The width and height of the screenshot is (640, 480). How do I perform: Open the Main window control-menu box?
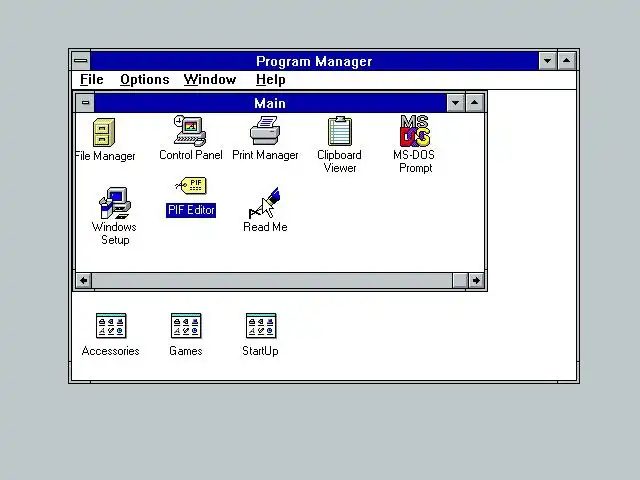85,103
